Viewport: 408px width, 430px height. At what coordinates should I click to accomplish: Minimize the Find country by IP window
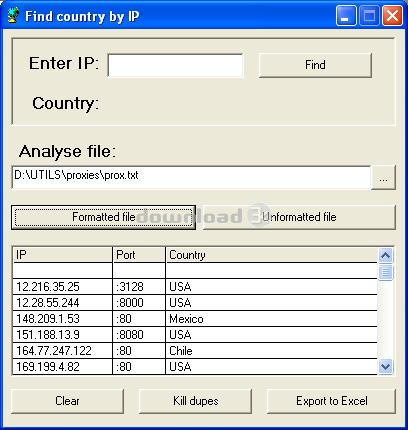click(346, 16)
